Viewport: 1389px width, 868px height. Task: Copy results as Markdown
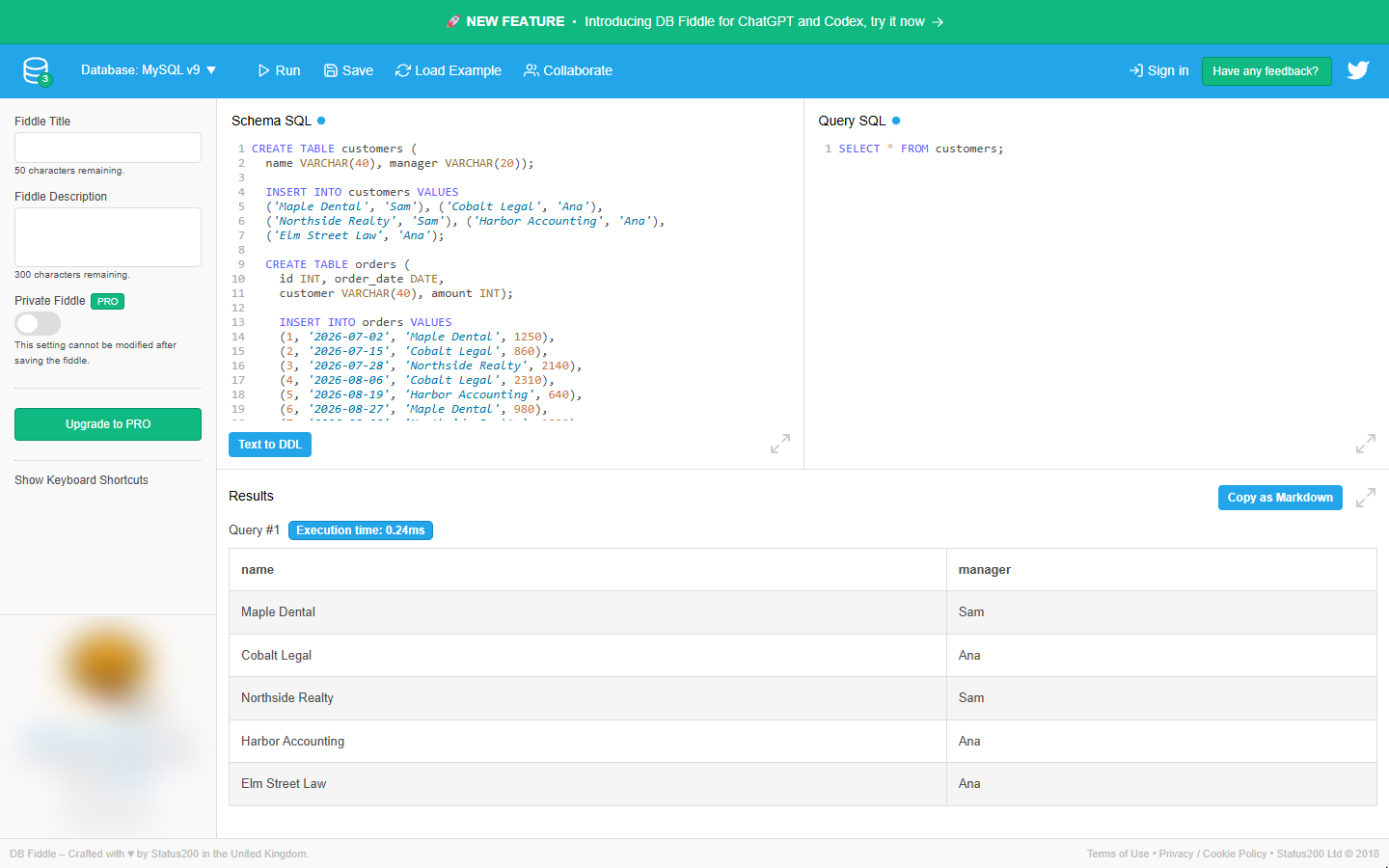(x=1280, y=498)
